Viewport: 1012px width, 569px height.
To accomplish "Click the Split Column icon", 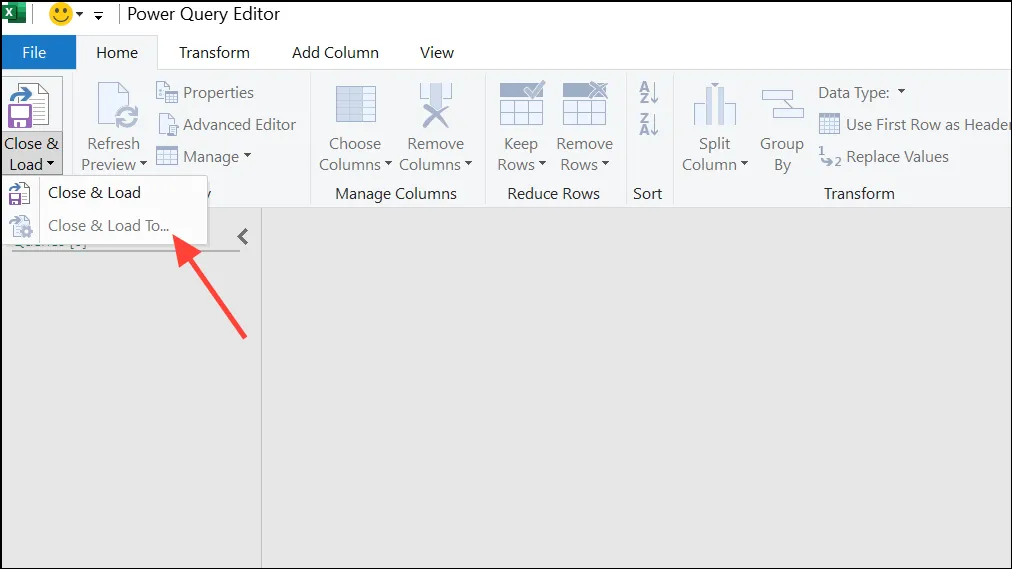I will tap(714, 105).
